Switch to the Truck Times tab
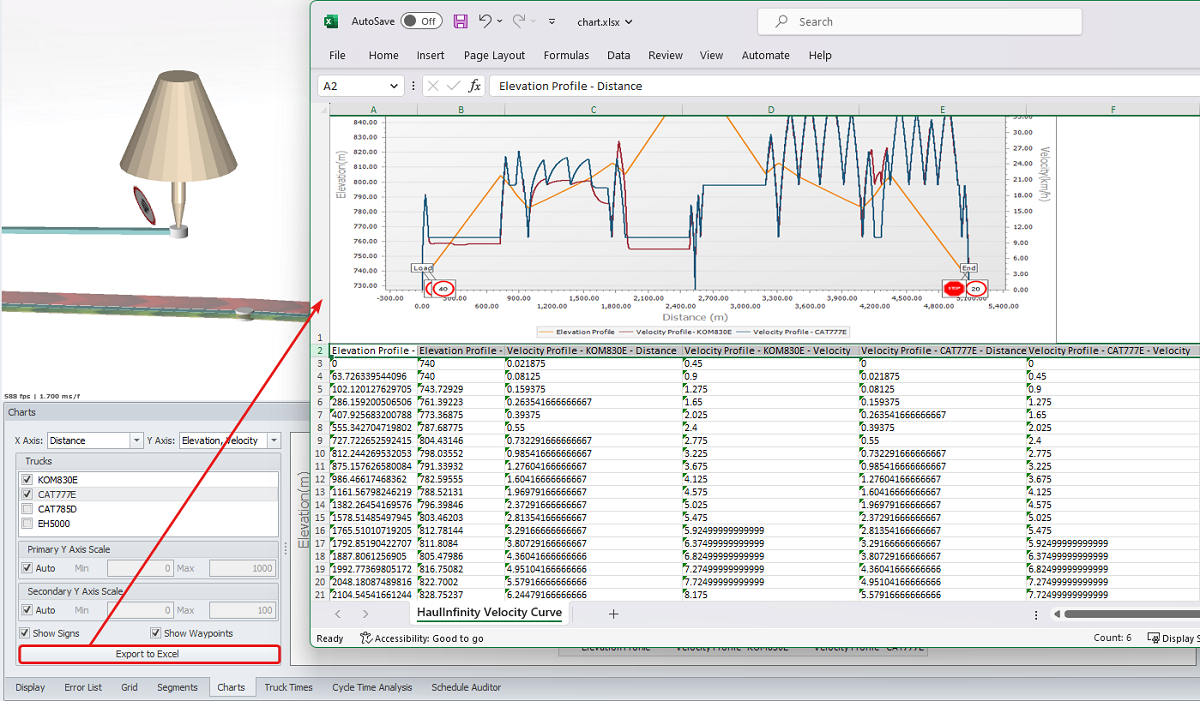Image resolution: width=1200 pixels, height=701 pixels. [x=288, y=687]
